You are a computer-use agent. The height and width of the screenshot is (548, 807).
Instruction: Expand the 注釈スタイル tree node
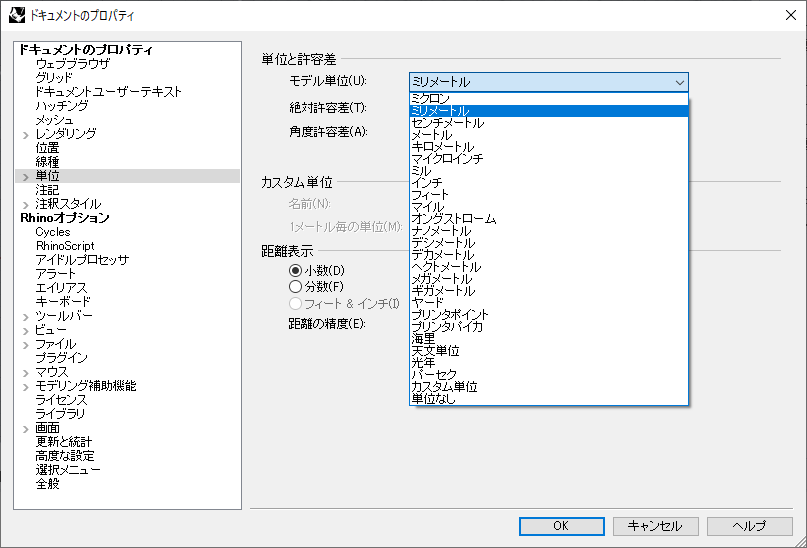click(x=25, y=204)
